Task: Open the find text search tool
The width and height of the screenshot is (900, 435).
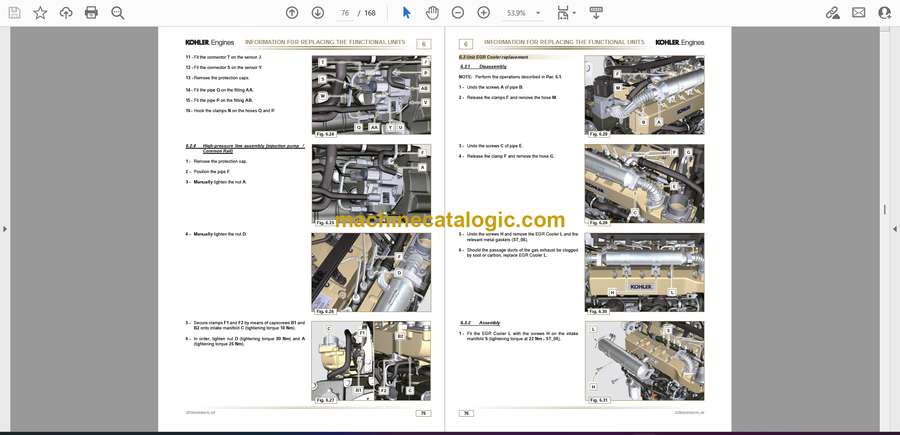Action: pyautogui.click(x=117, y=13)
